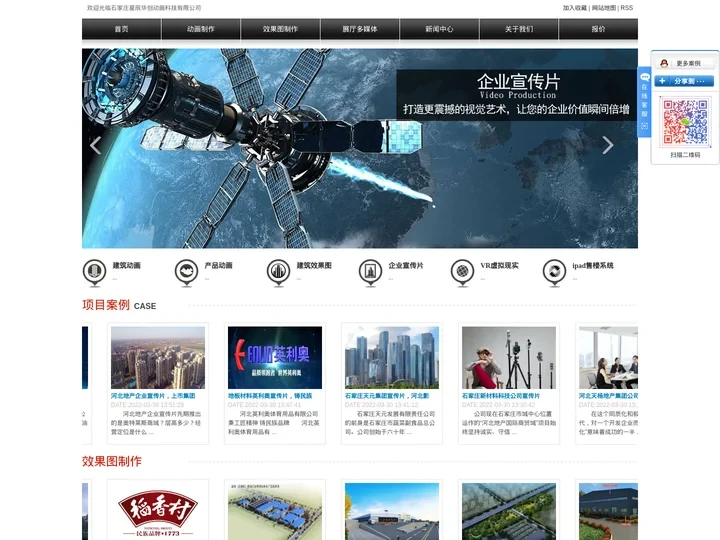Screen dimensions: 720x540
Task: Click the 地板材料英利奥宣传片 title link
Action: 270,396
